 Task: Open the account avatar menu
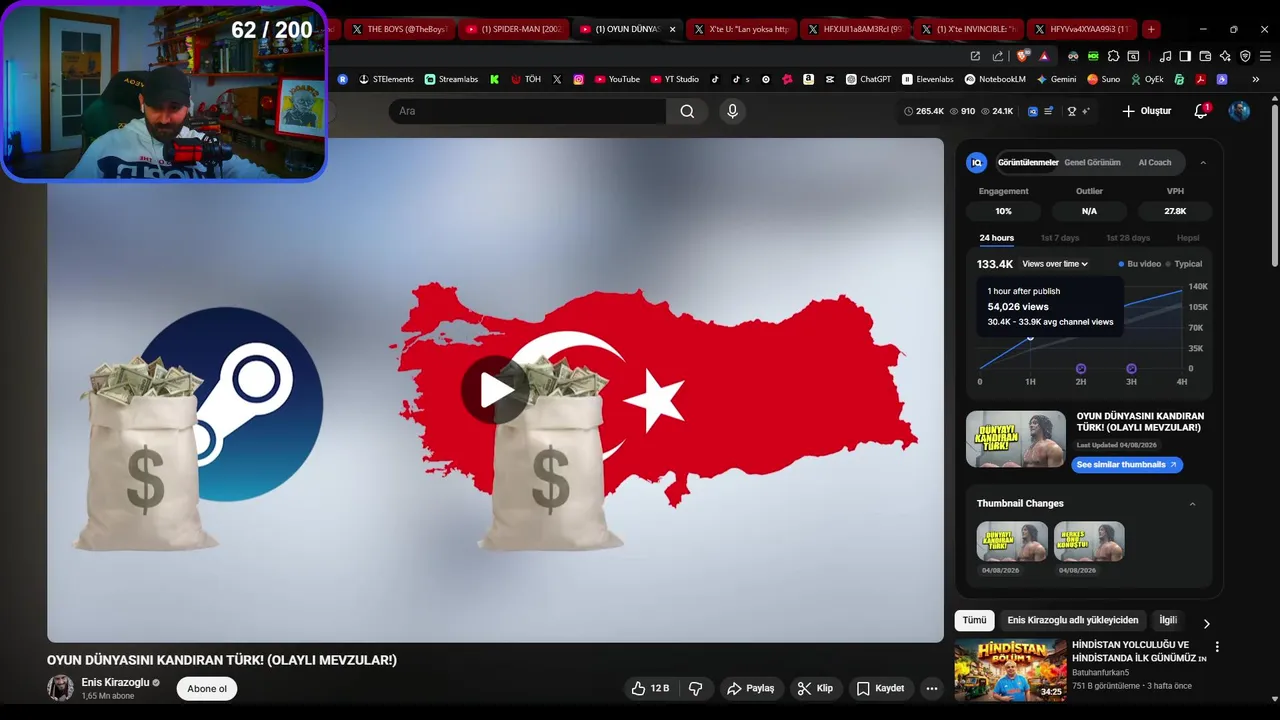click(x=1239, y=111)
